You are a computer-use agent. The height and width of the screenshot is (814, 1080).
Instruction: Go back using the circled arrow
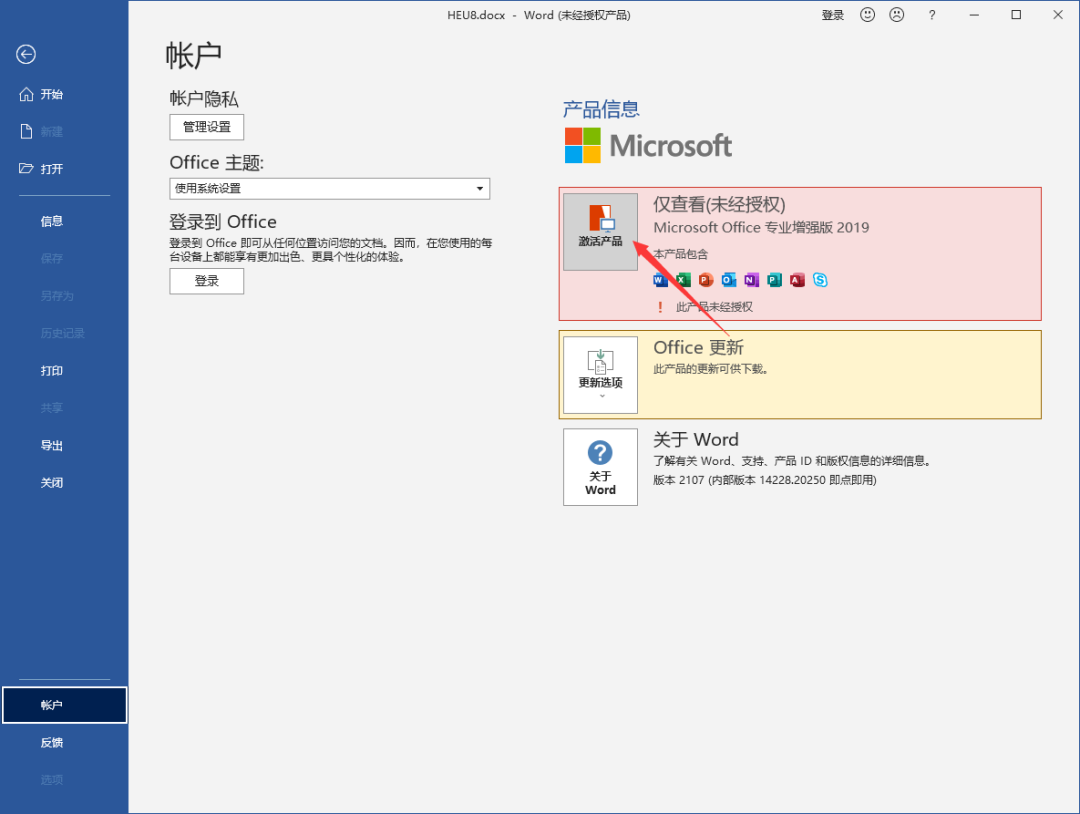[x=26, y=54]
